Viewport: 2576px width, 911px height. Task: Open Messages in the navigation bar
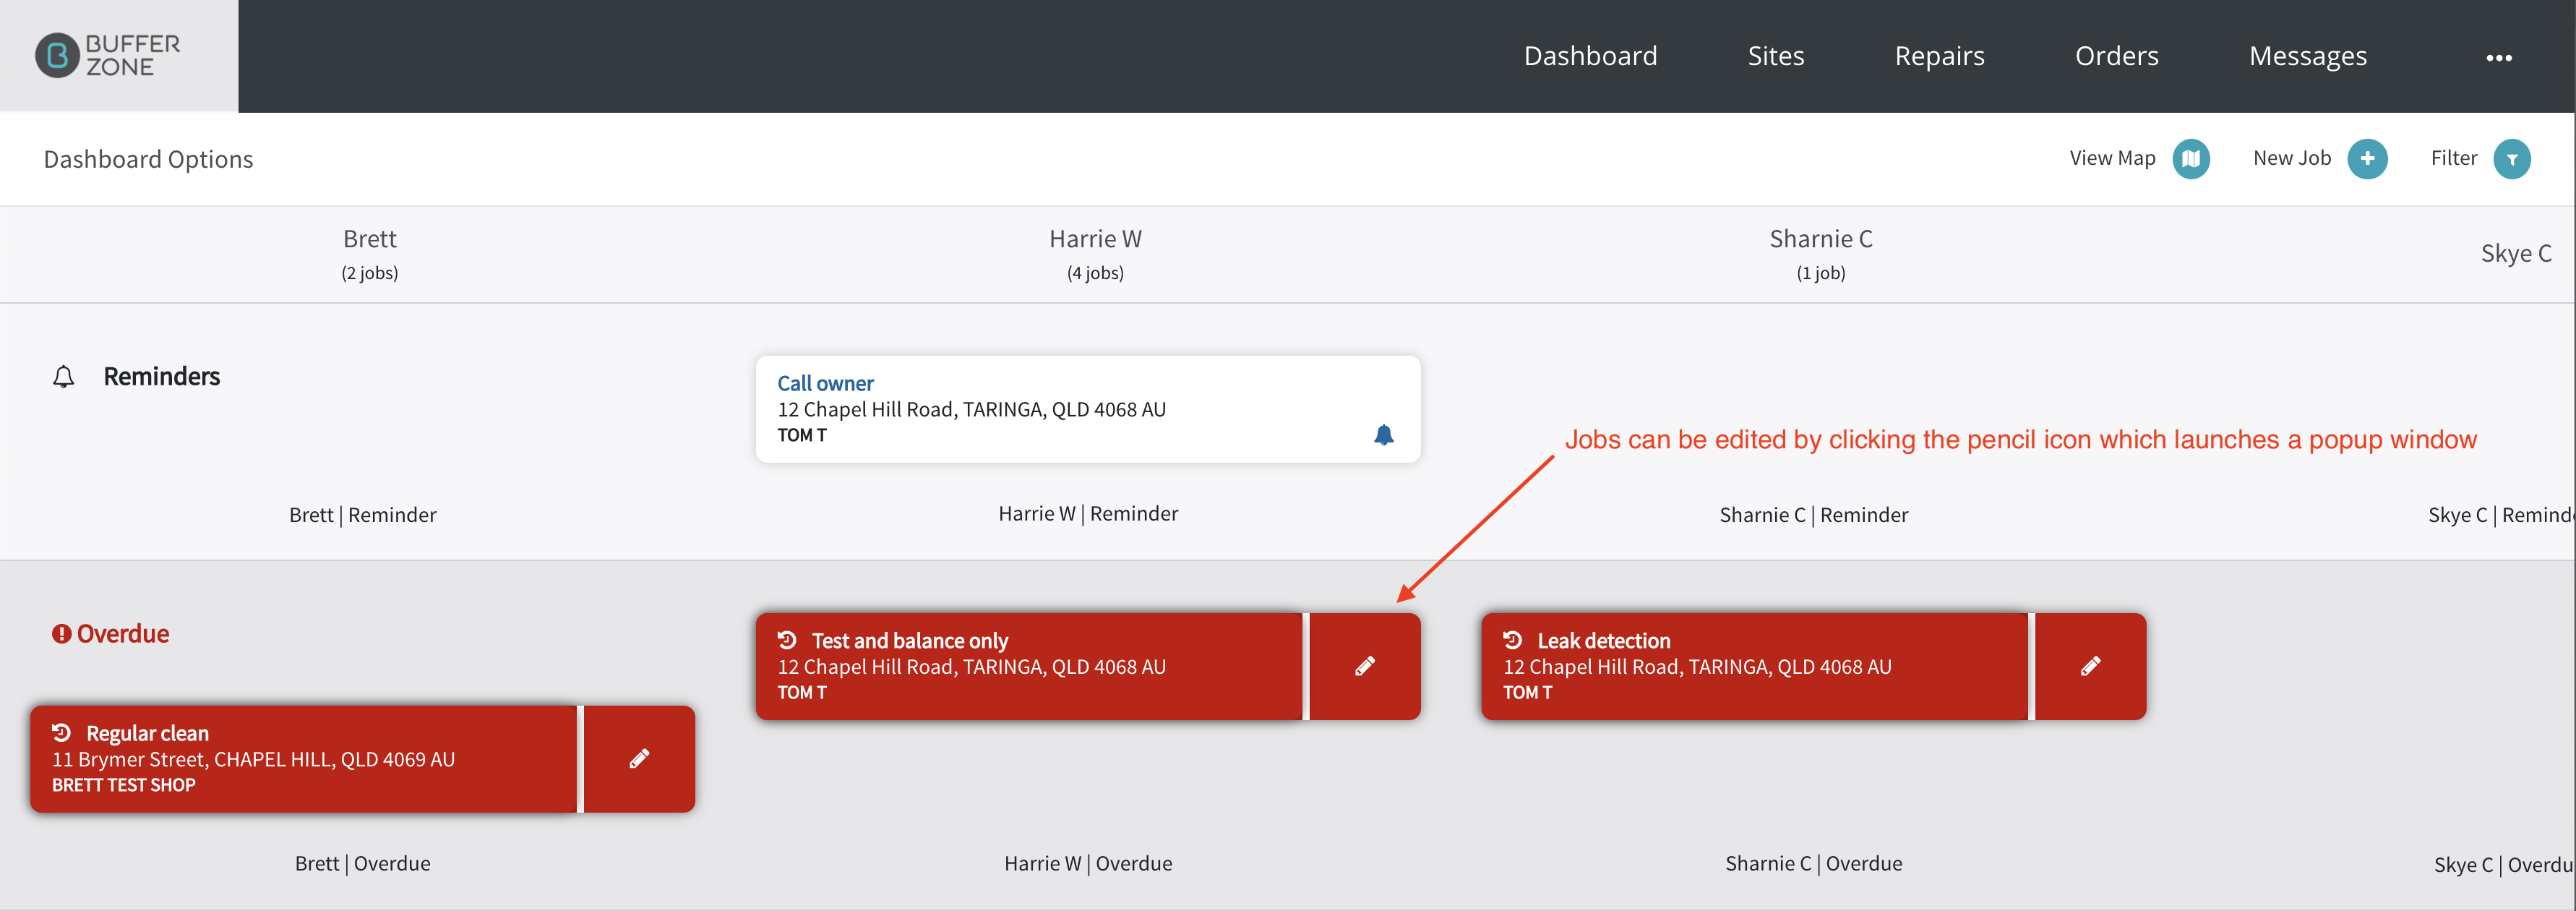[2307, 56]
